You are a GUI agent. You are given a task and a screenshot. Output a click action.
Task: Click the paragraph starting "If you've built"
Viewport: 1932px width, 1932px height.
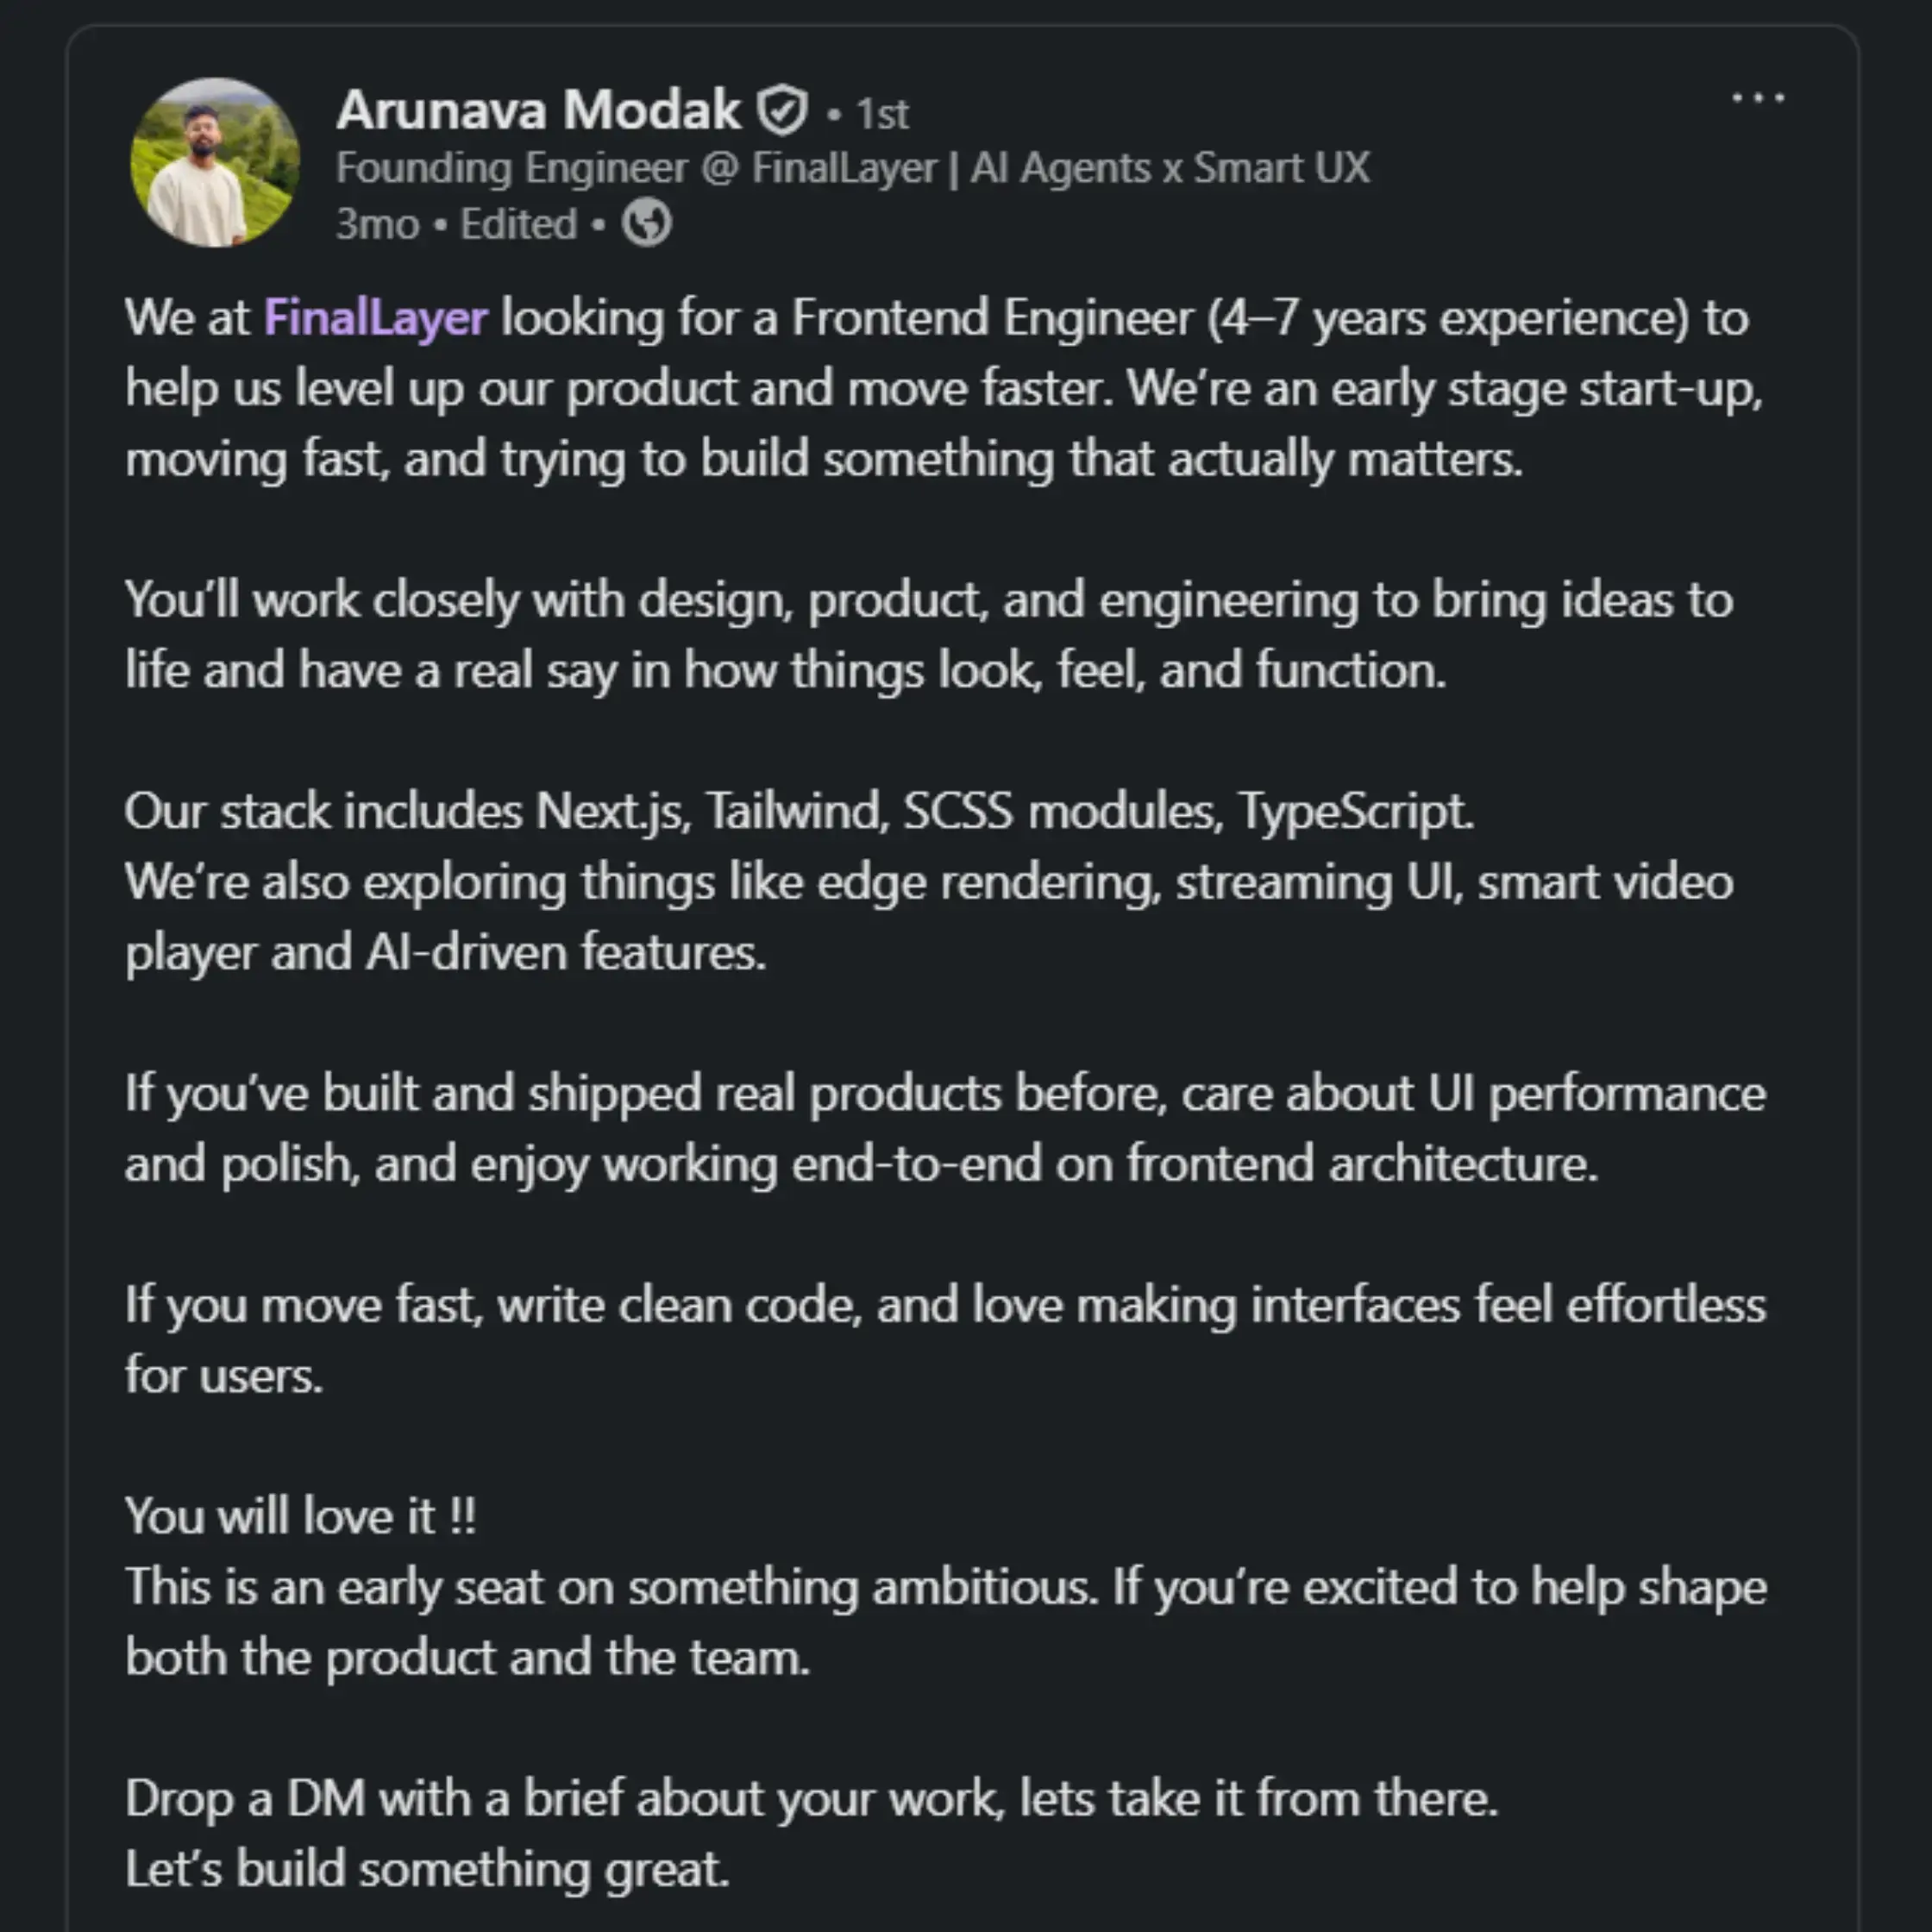(x=944, y=1128)
